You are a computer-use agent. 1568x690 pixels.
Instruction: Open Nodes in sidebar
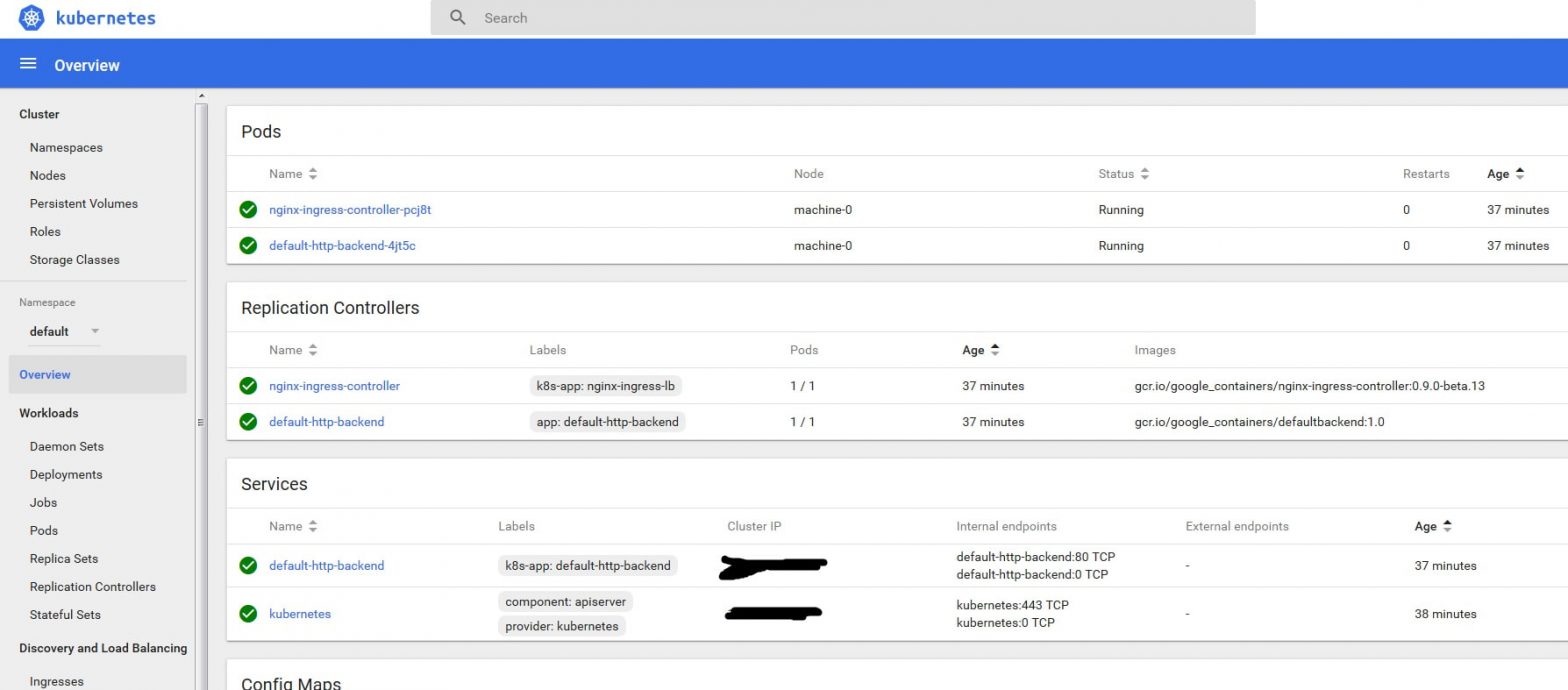click(47, 175)
